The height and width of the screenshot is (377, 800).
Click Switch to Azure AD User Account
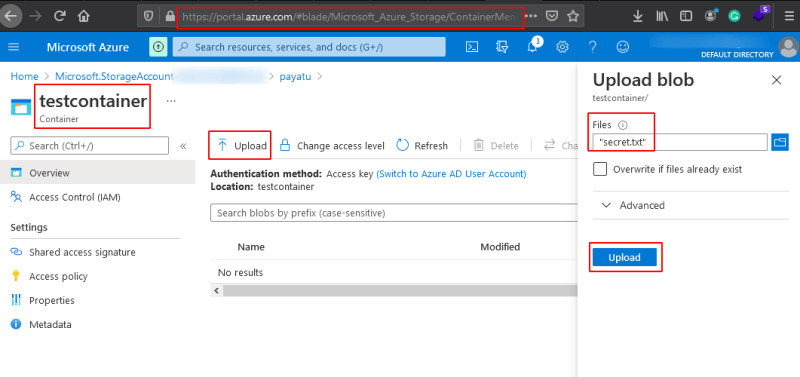451,174
